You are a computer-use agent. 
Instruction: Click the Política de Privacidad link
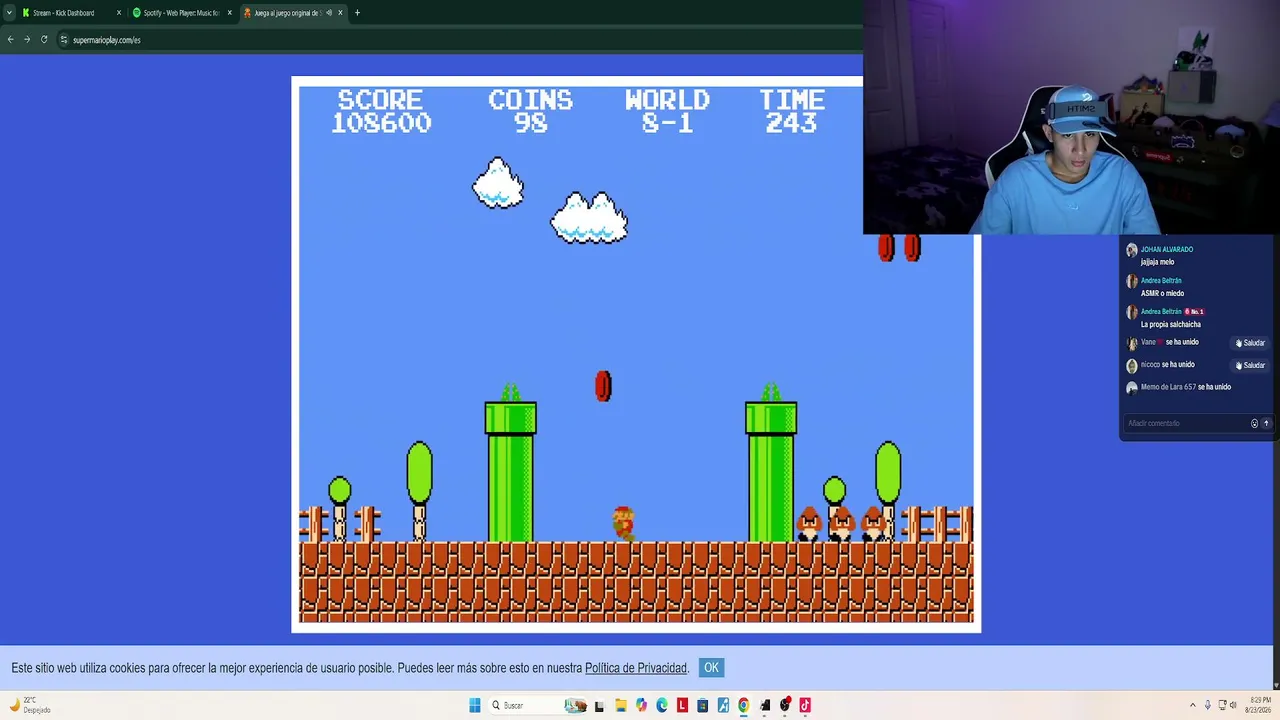pyautogui.click(x=636, y=668)
